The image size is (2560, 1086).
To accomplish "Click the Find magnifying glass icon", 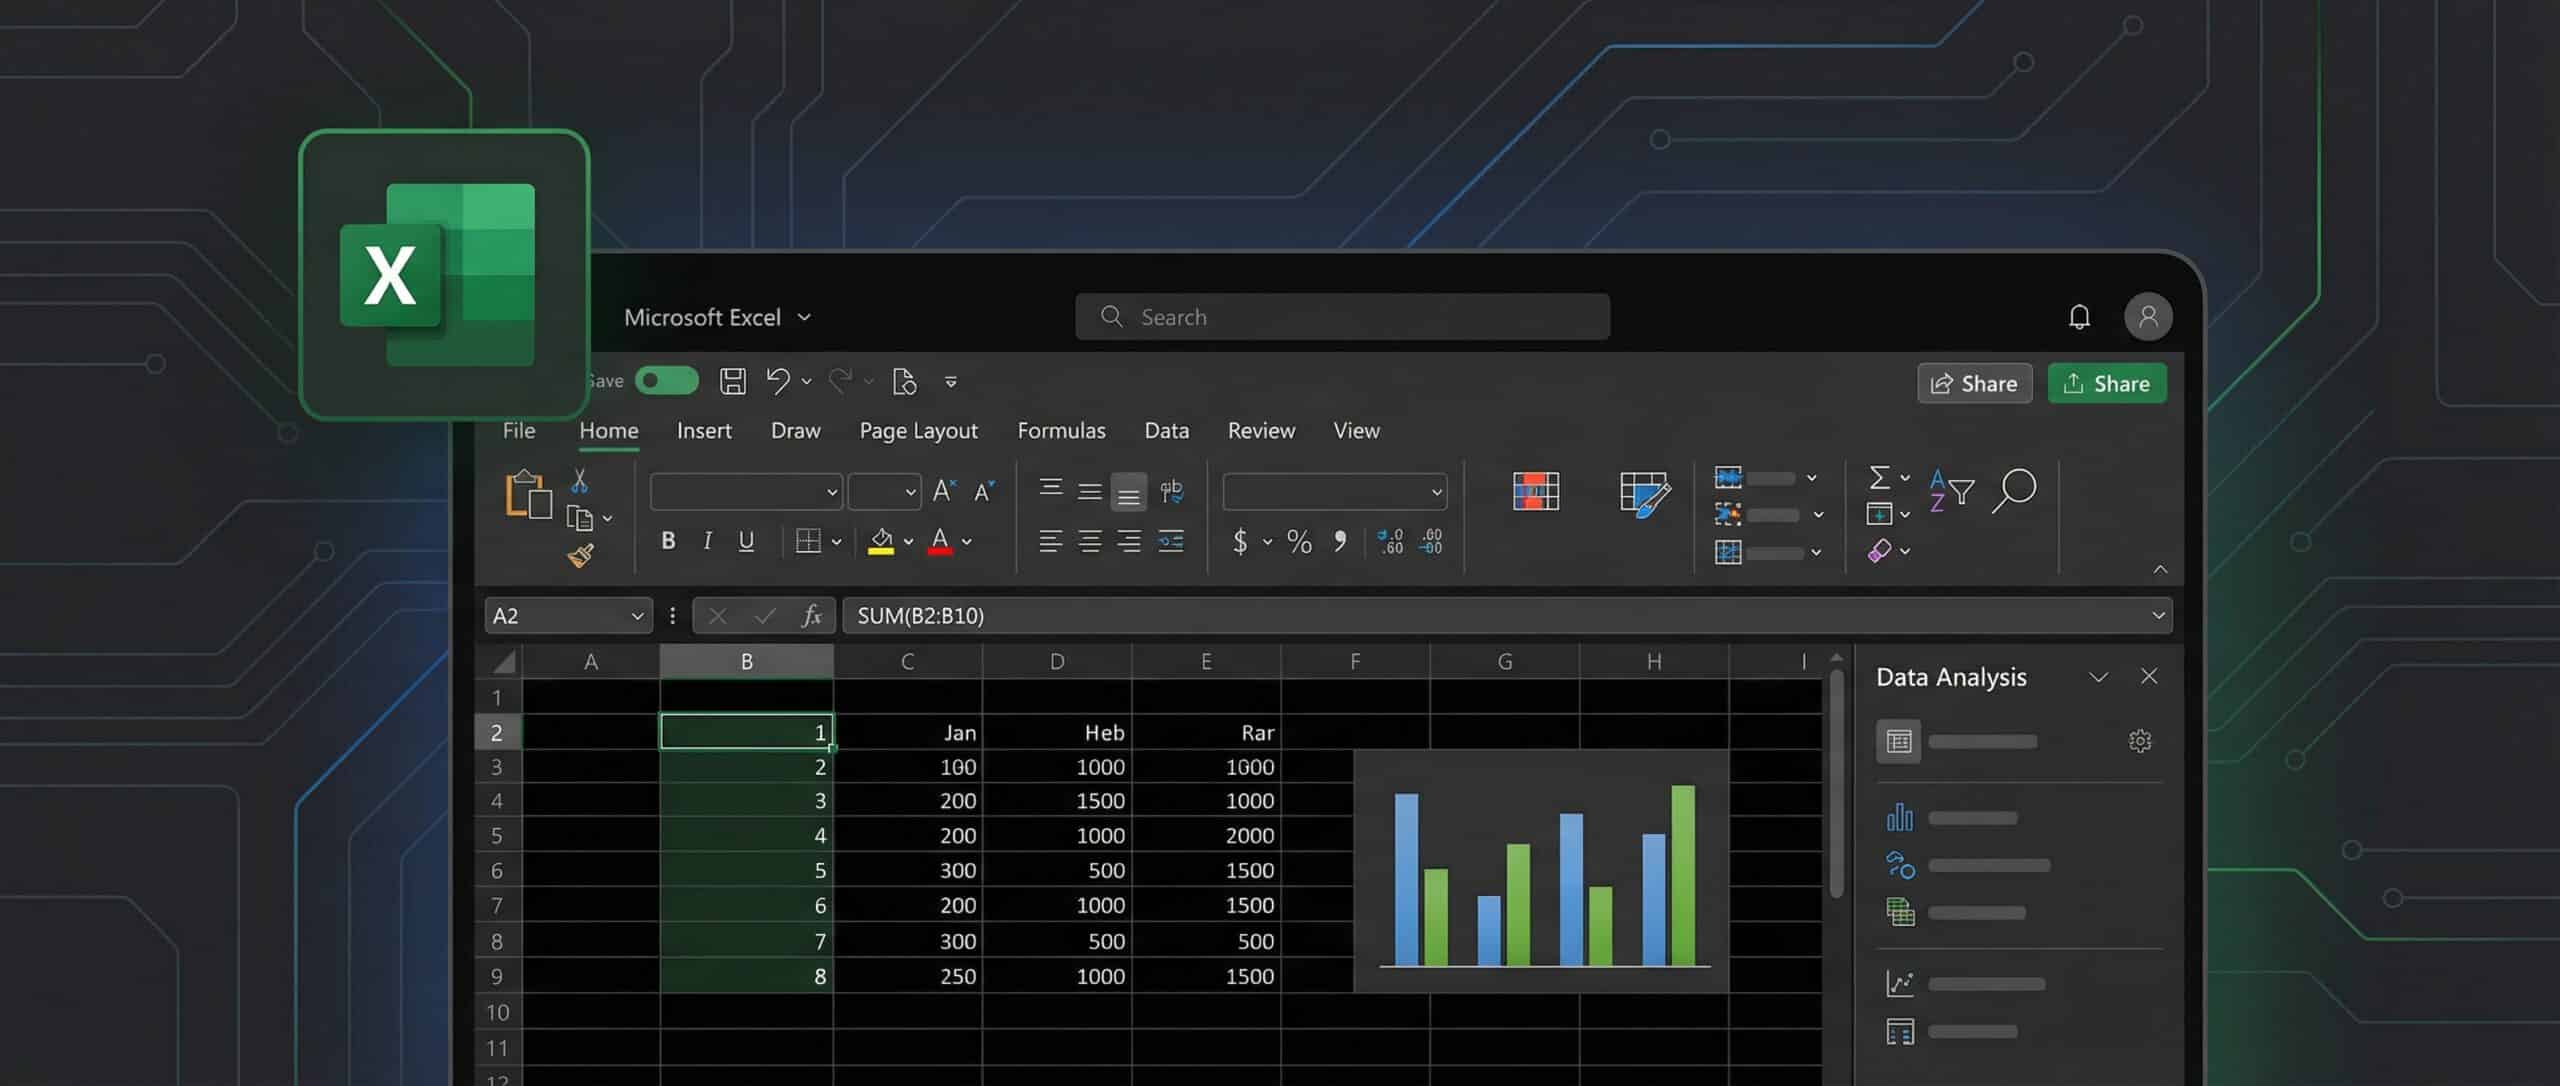I will (2015, 490).
